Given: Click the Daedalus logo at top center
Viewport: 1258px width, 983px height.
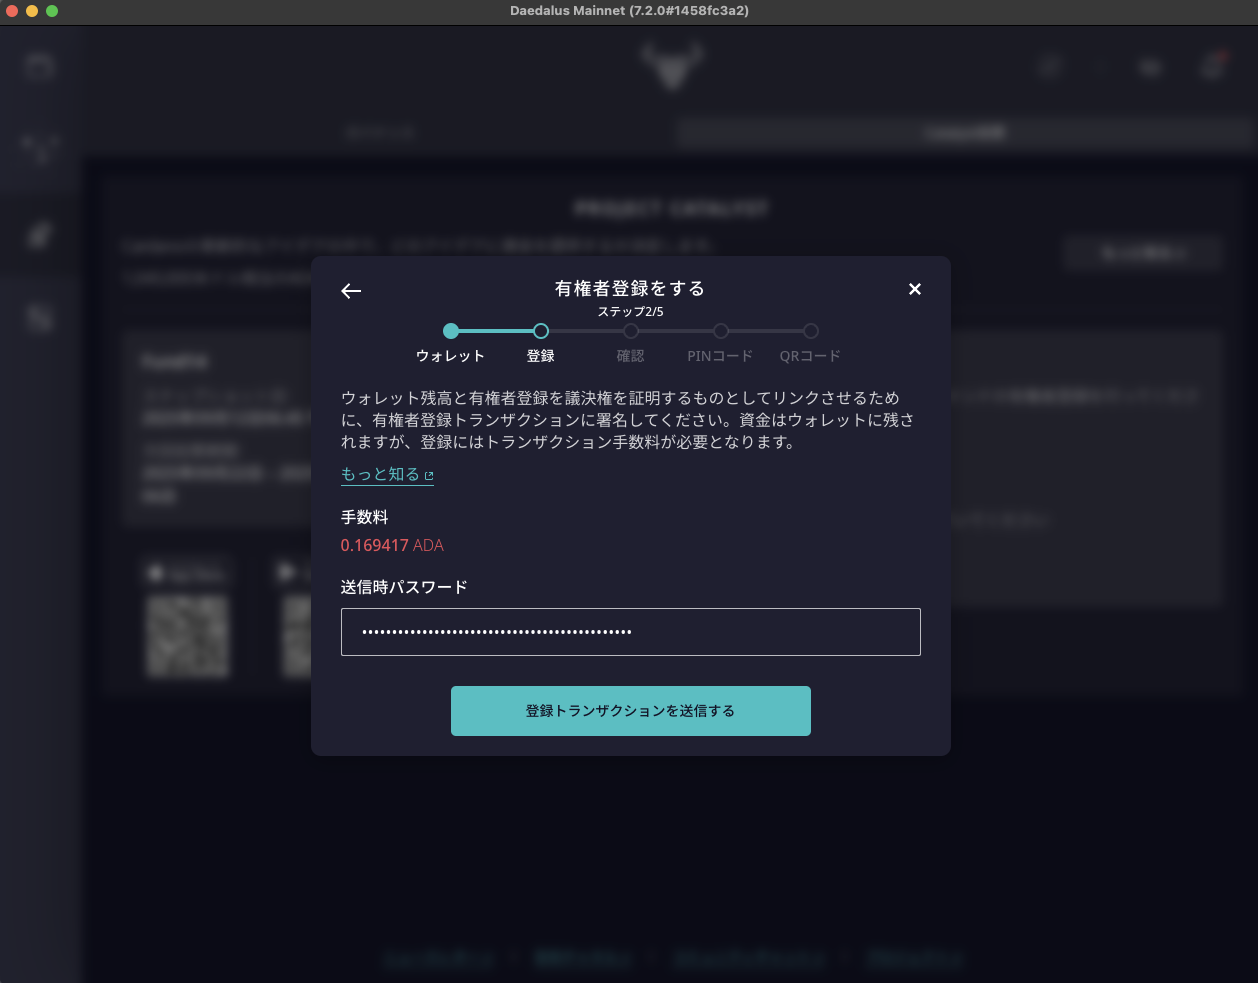Looking at the screenshot, I should tap(671, 64).
